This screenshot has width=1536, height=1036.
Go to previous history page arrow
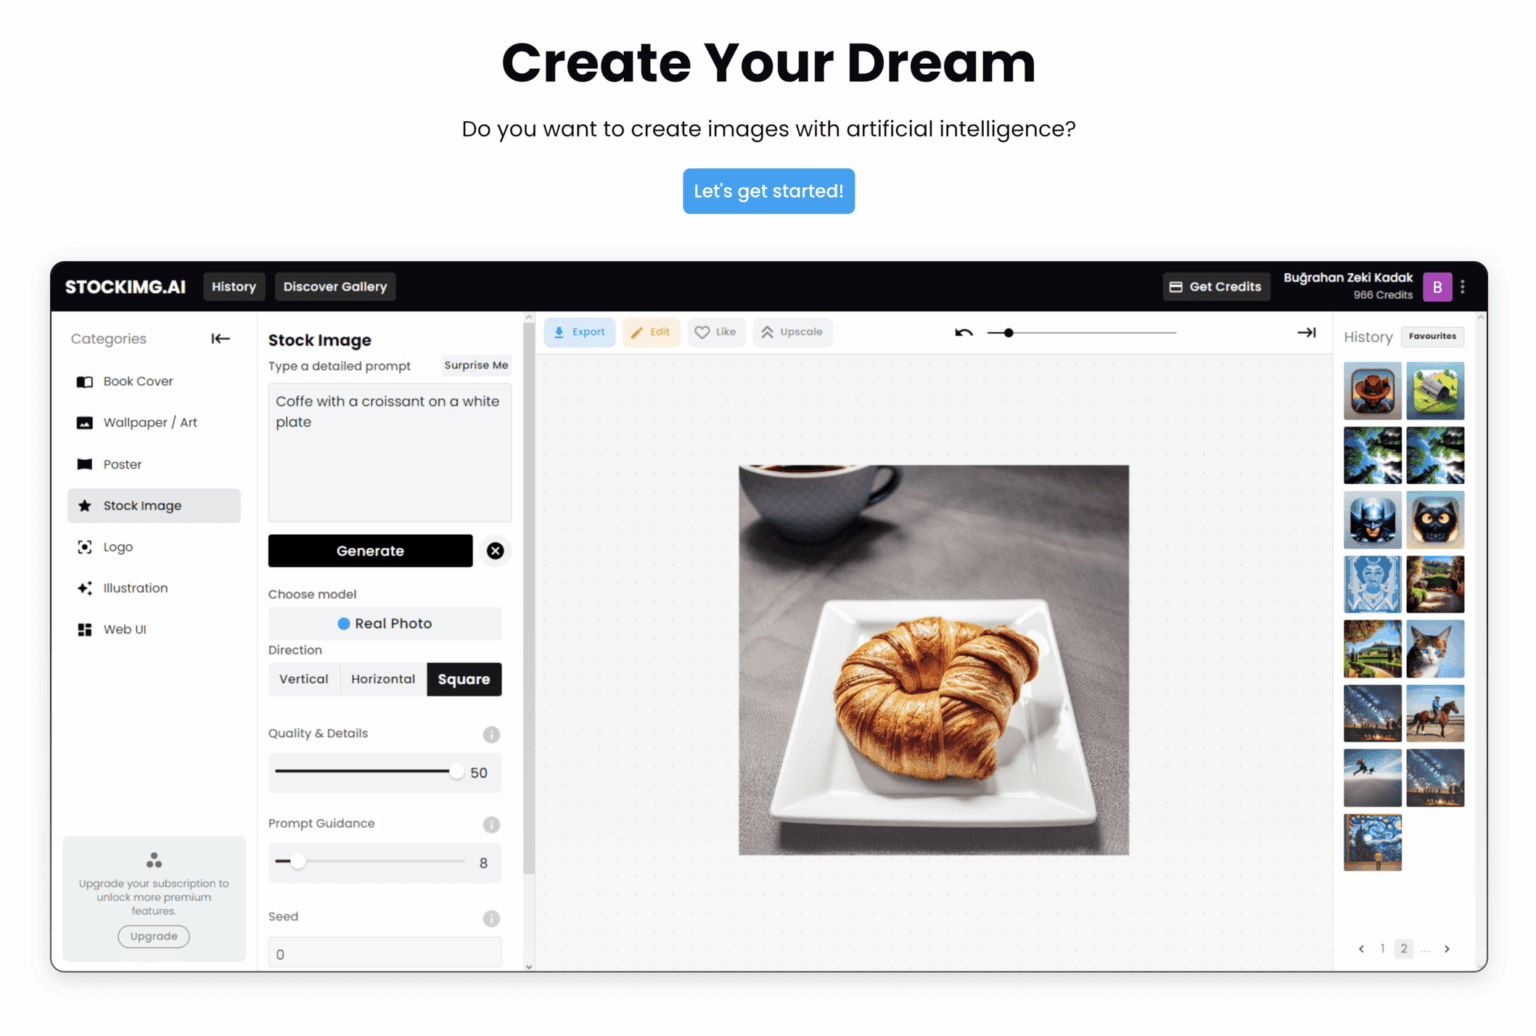point(1361,949)
